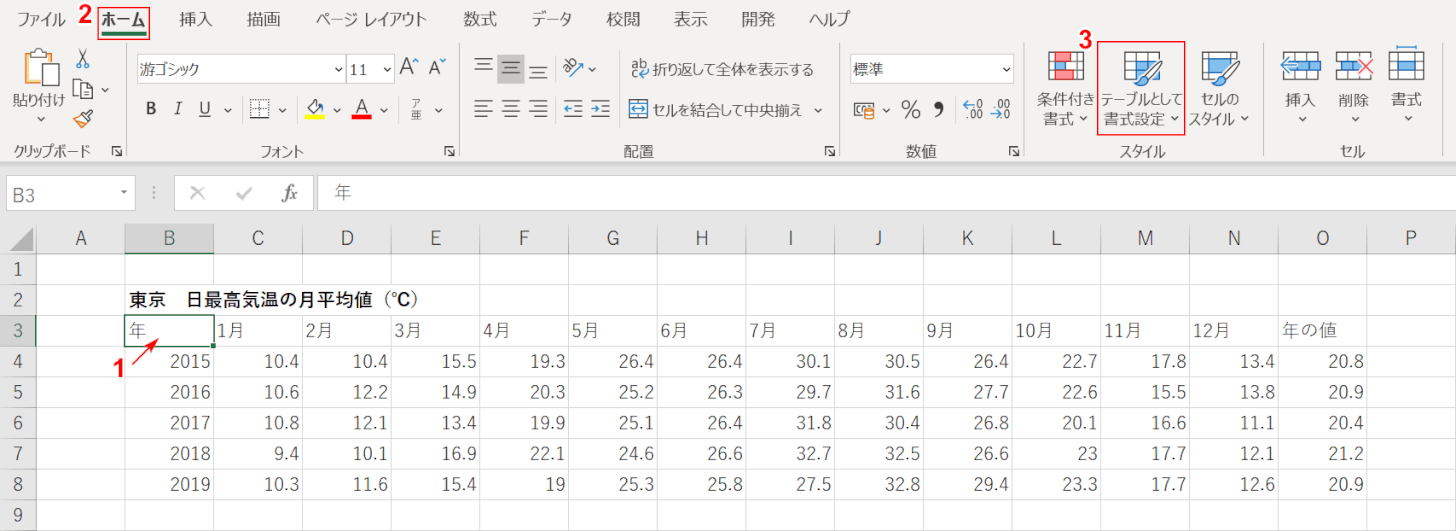
Task: Open the ファイル tab
Action: [42, 19]
